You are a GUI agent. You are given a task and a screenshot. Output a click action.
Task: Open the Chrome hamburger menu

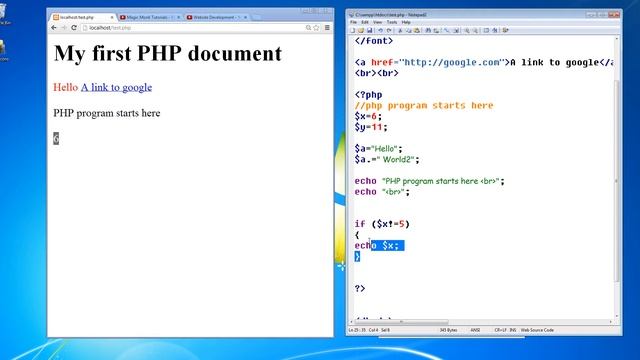[x=327, y=28]
